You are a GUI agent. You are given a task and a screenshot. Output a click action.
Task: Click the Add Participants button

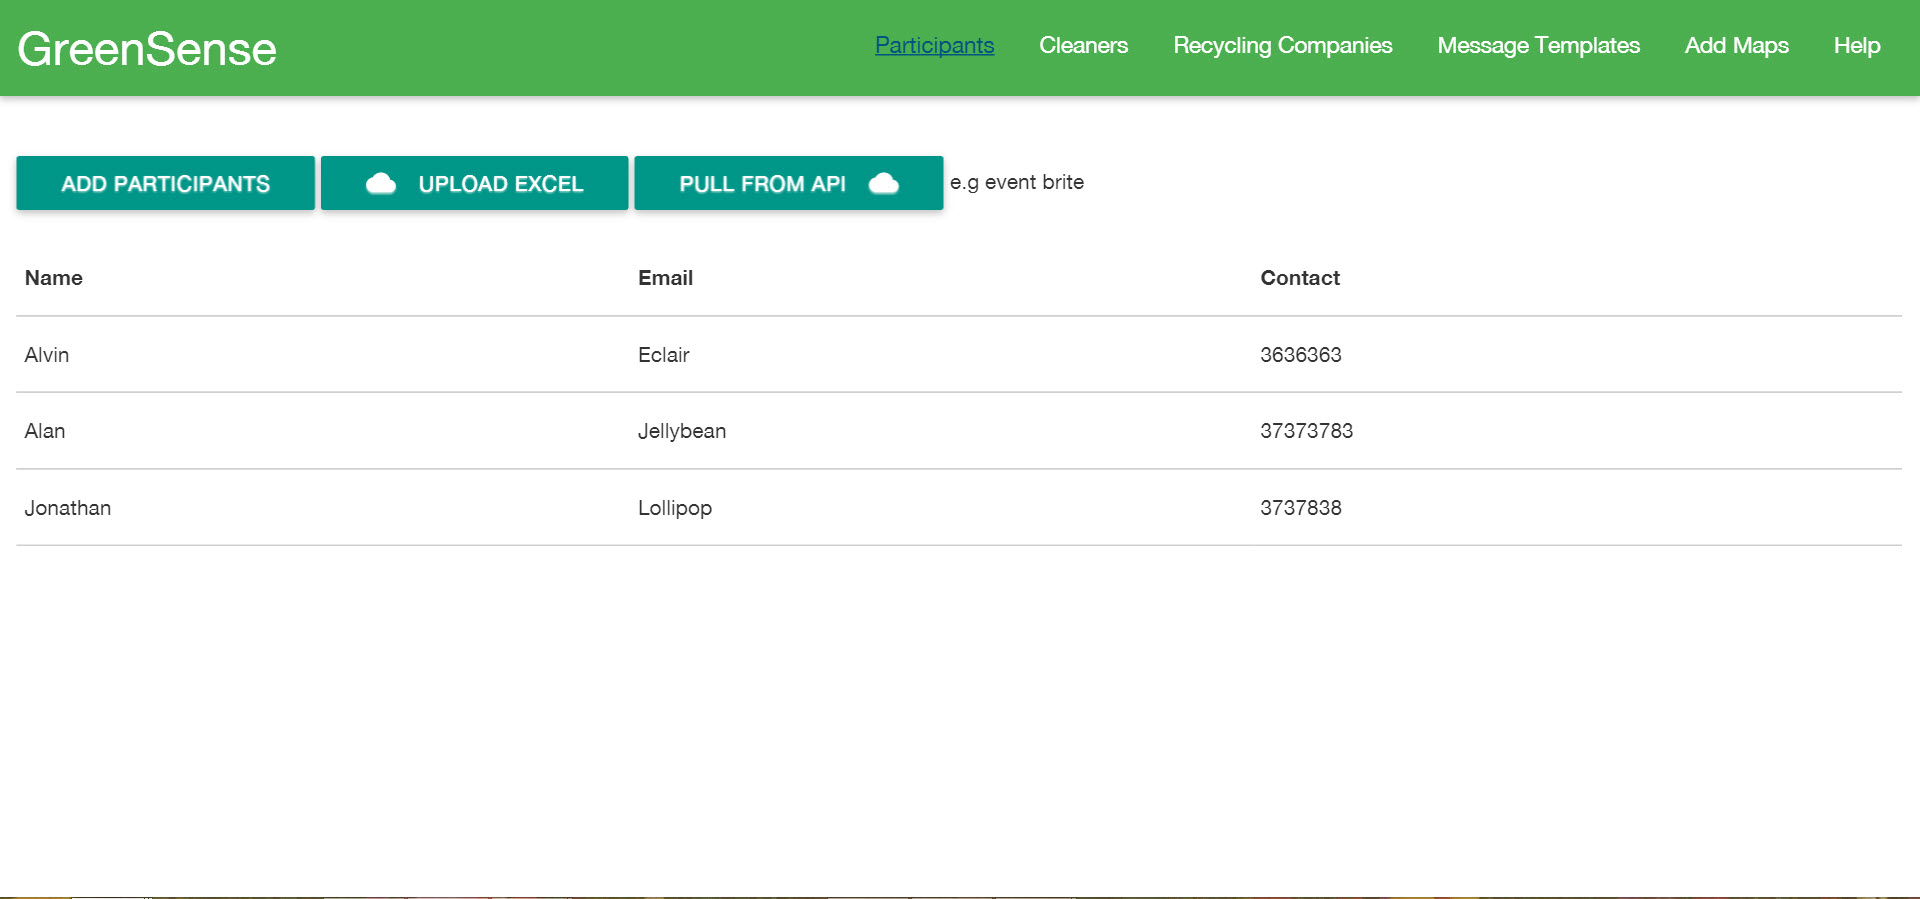165,183
